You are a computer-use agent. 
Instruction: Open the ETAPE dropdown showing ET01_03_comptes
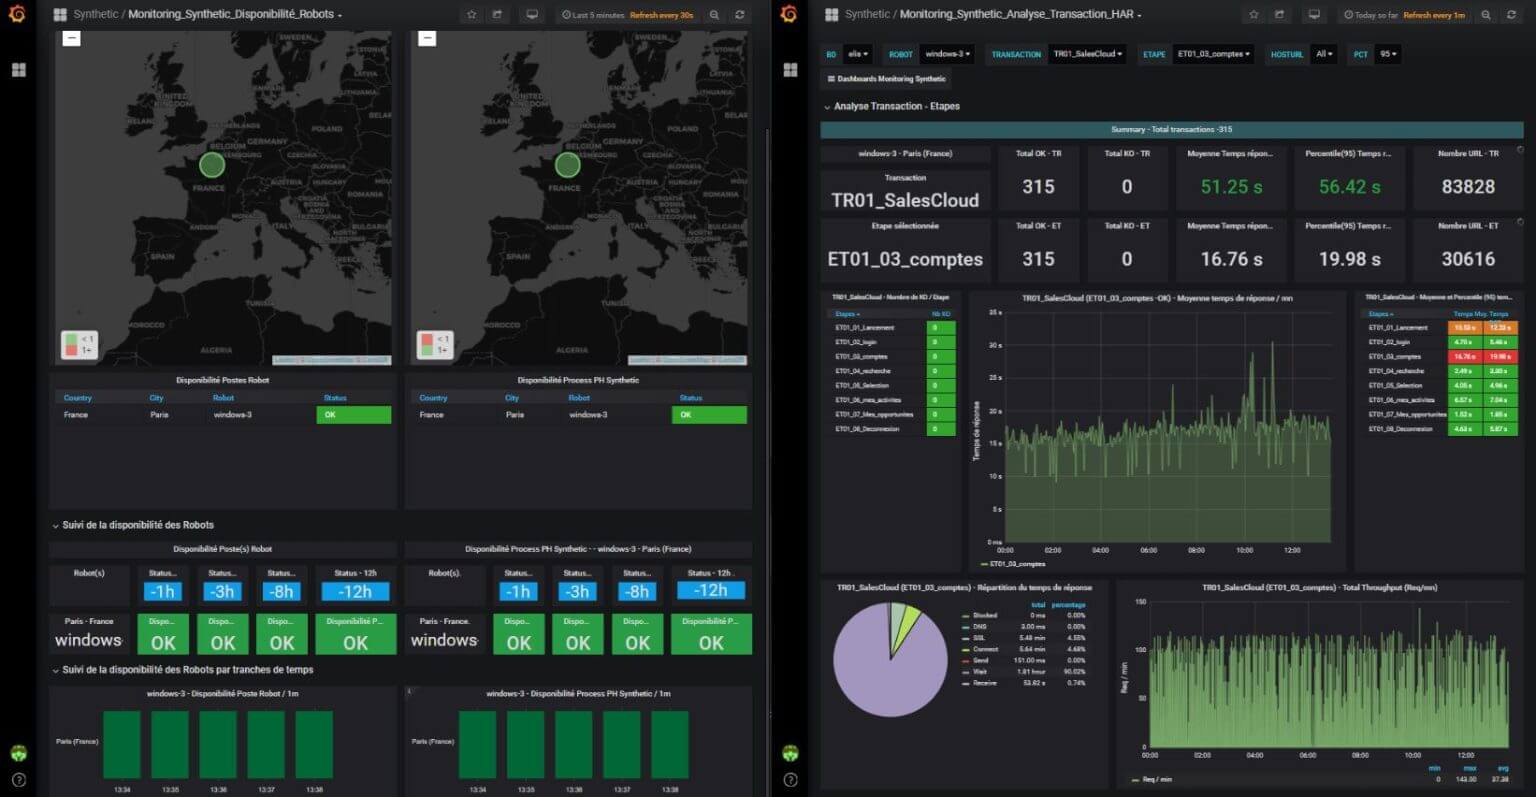(1214, 54)
